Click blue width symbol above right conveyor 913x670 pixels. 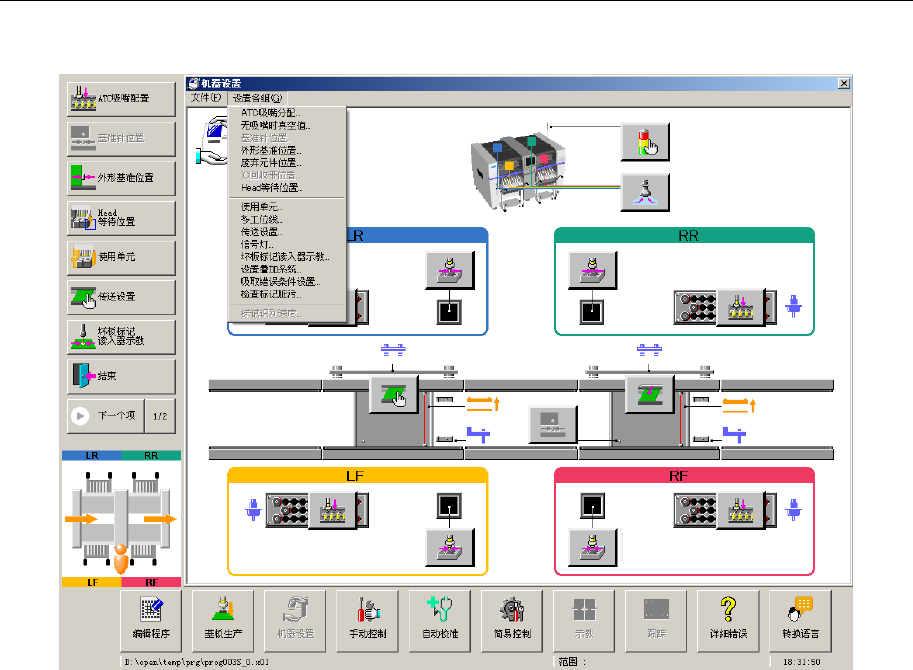click(x=649, y=350)
